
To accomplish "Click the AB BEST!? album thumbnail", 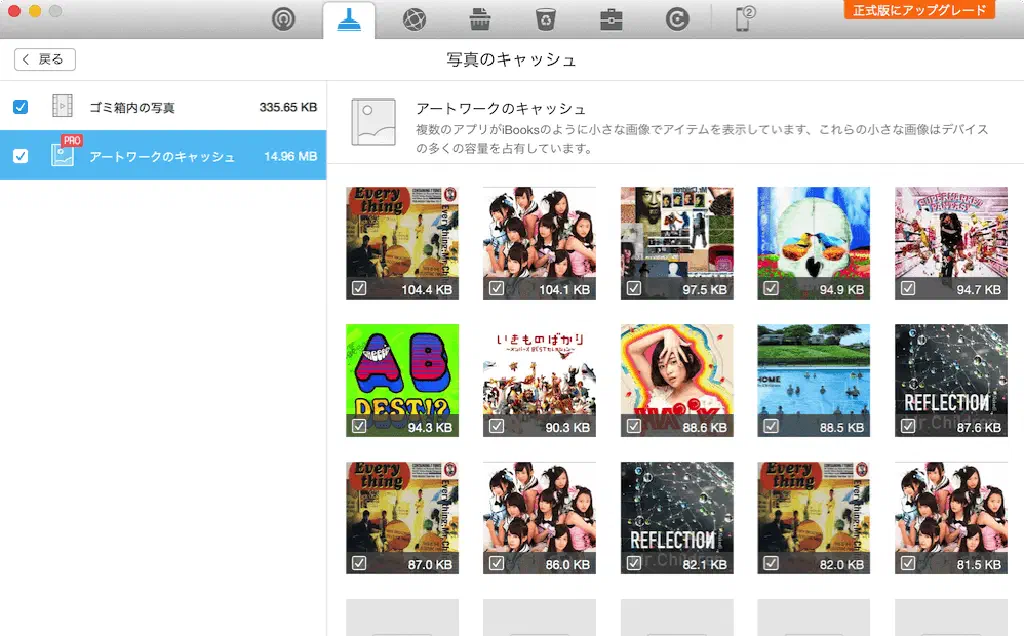I will click(402, 371).
